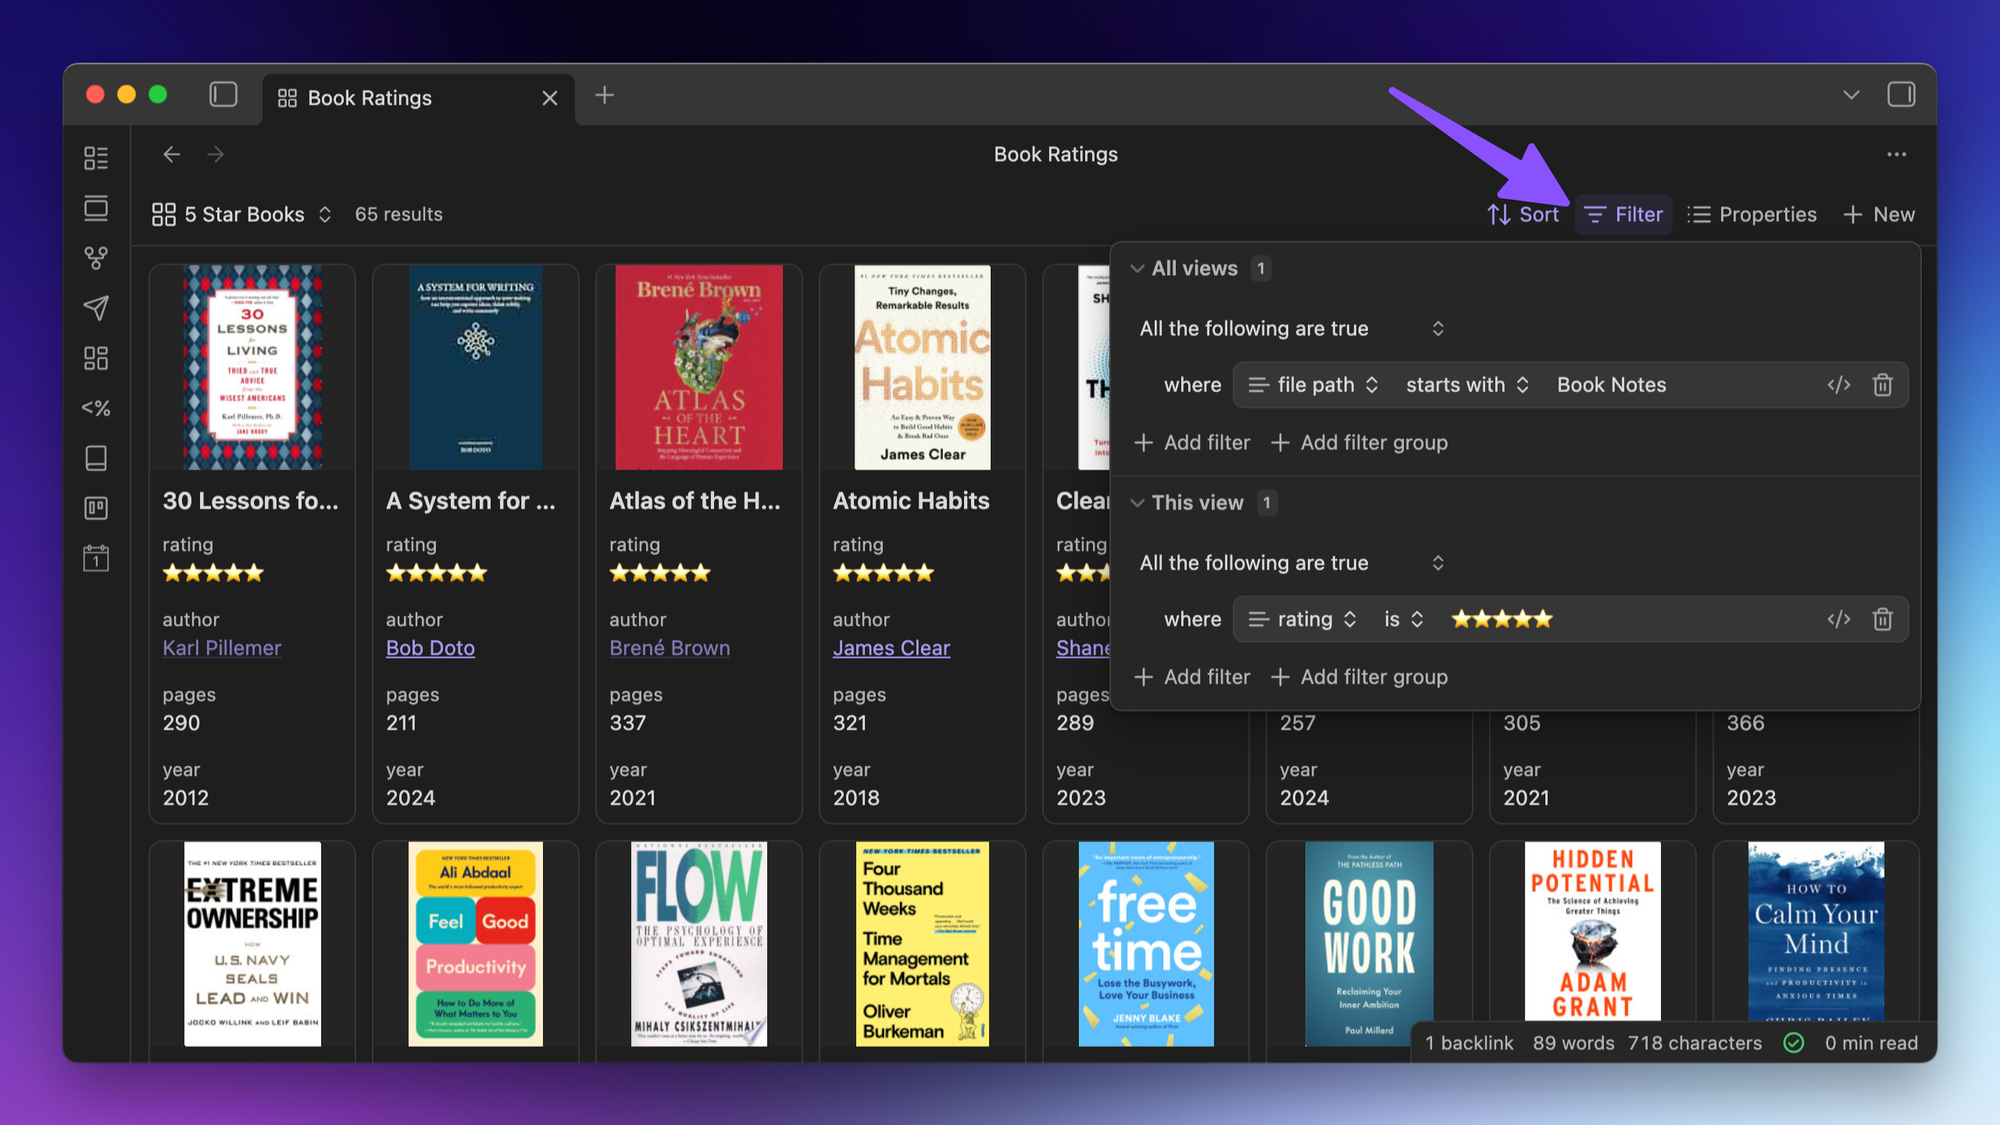
Task: Add filter under This view
Action: [x=1192, y=677]
